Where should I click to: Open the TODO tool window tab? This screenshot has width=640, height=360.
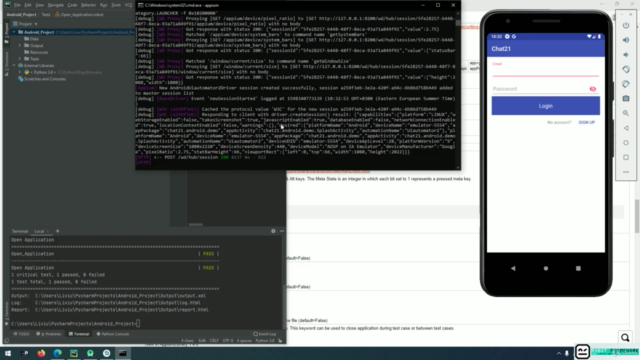tap(22, 334)
